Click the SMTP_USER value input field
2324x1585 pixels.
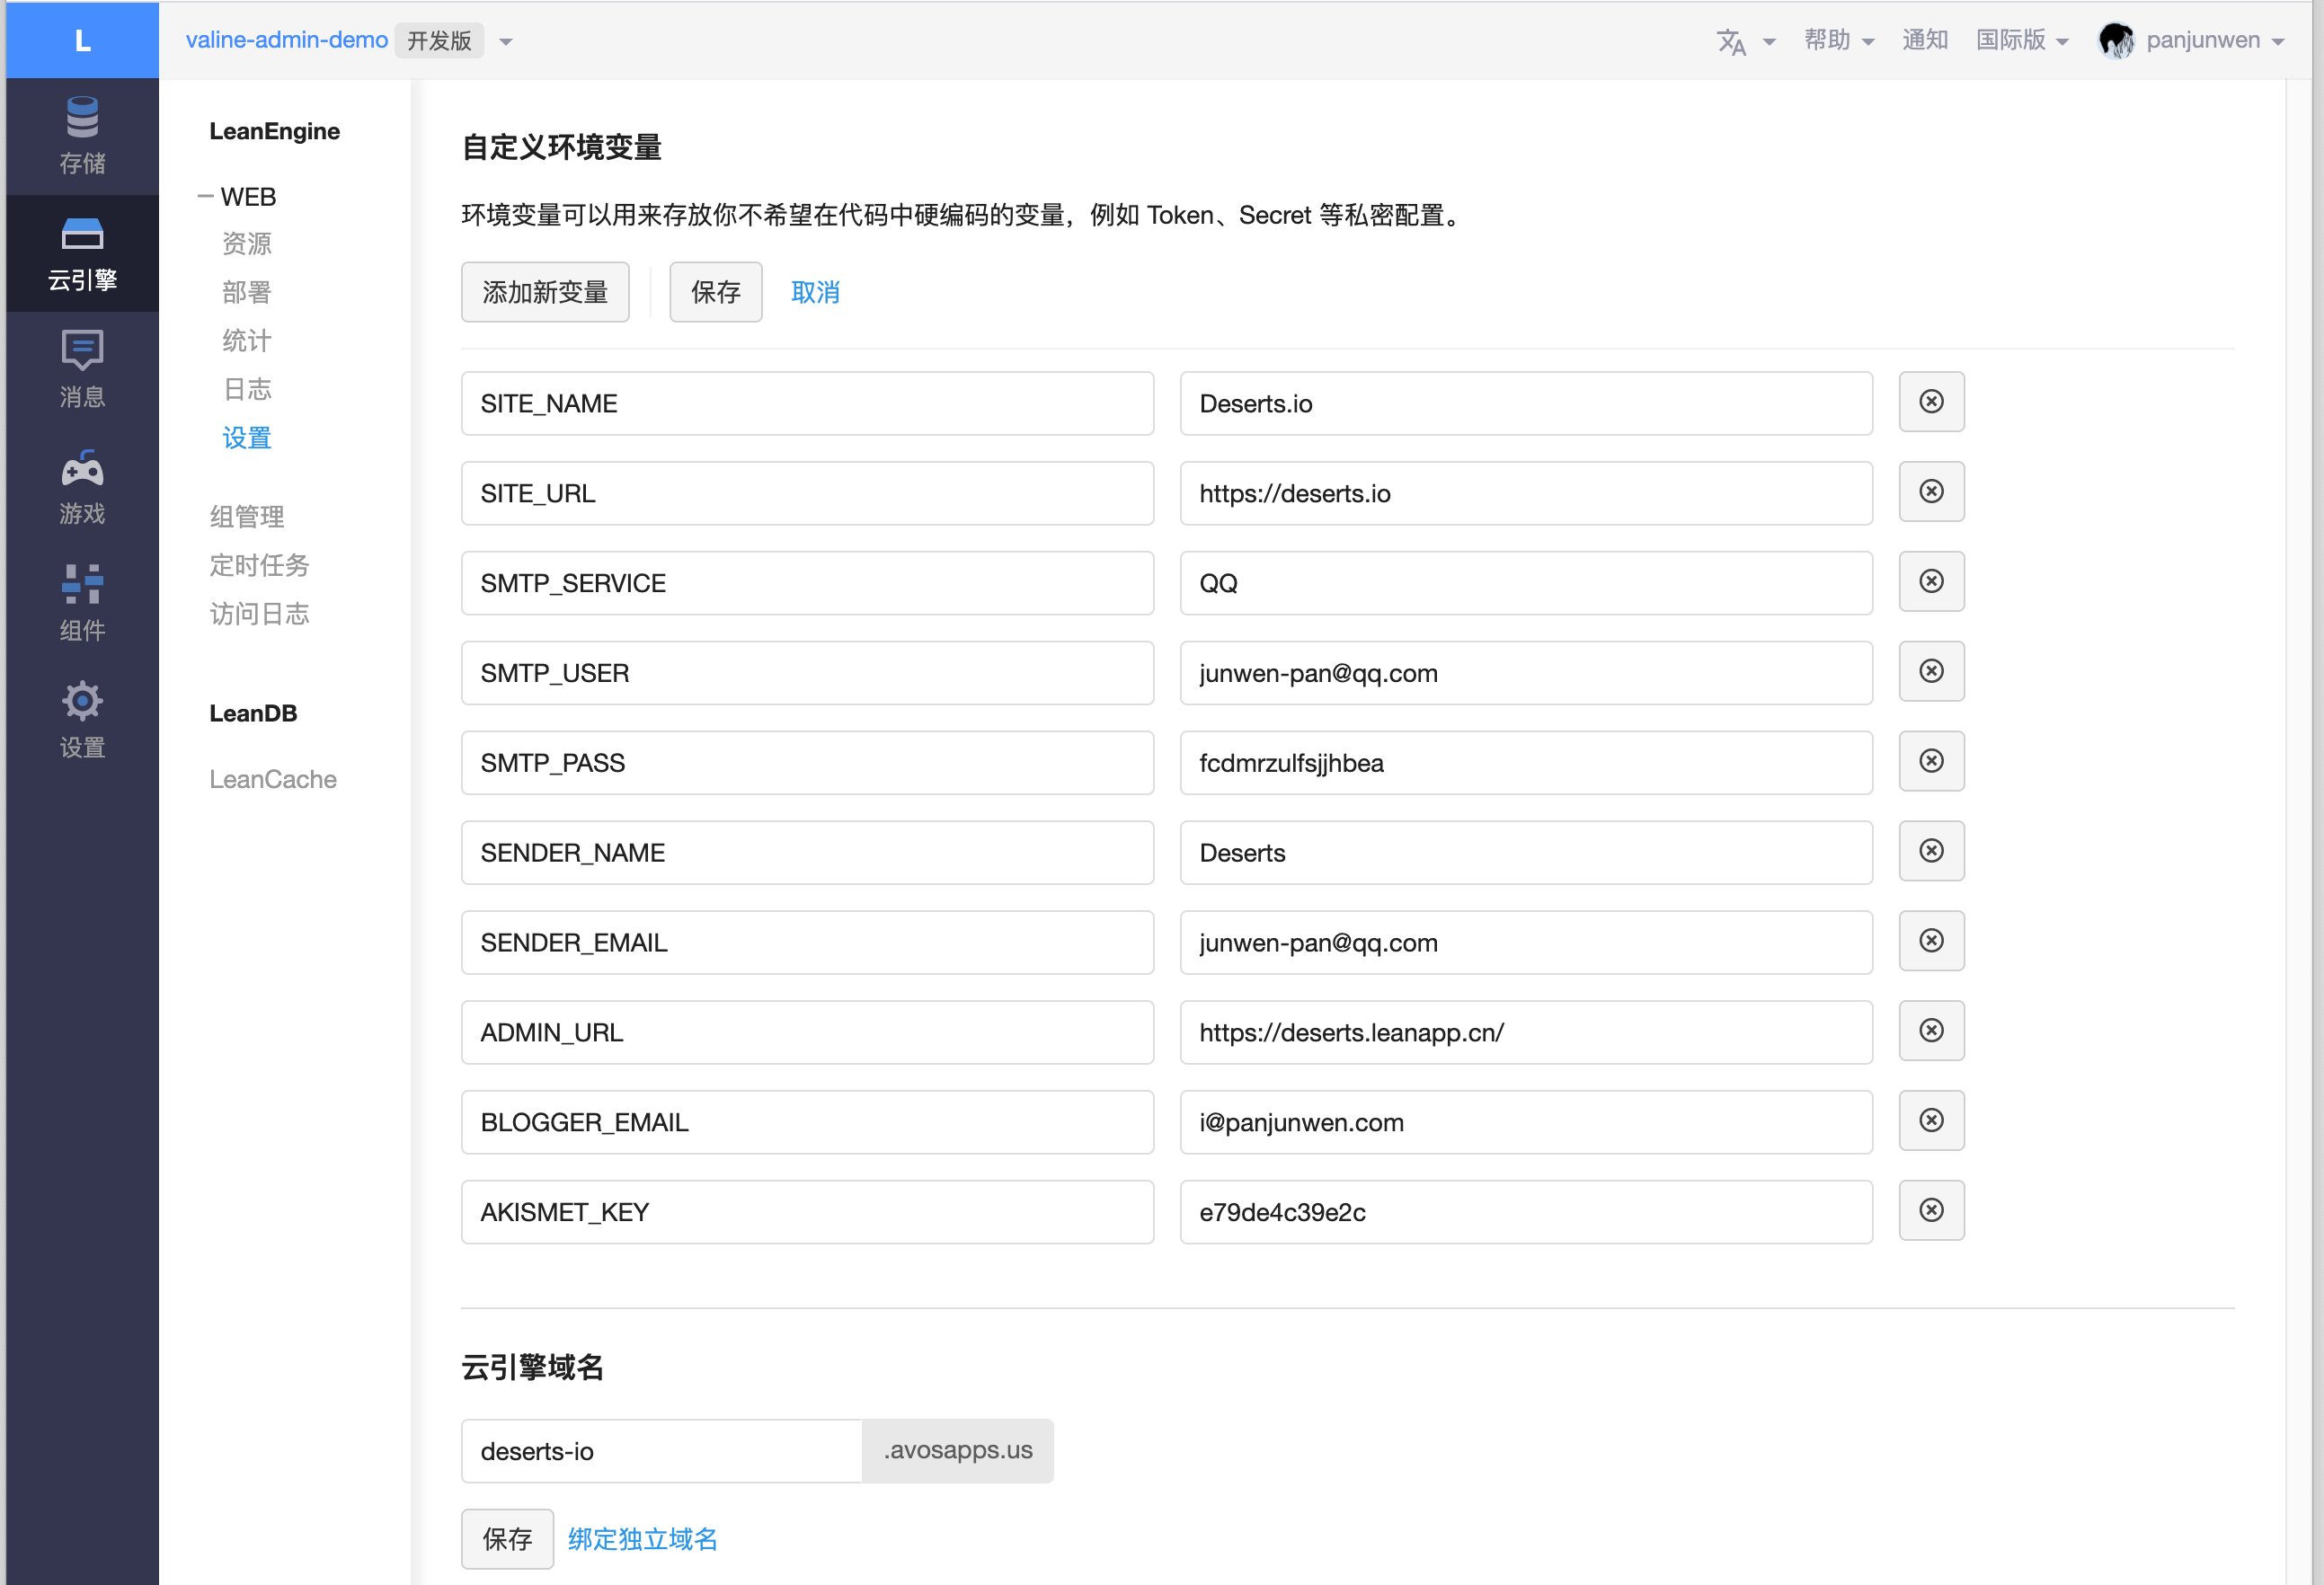1525,673
